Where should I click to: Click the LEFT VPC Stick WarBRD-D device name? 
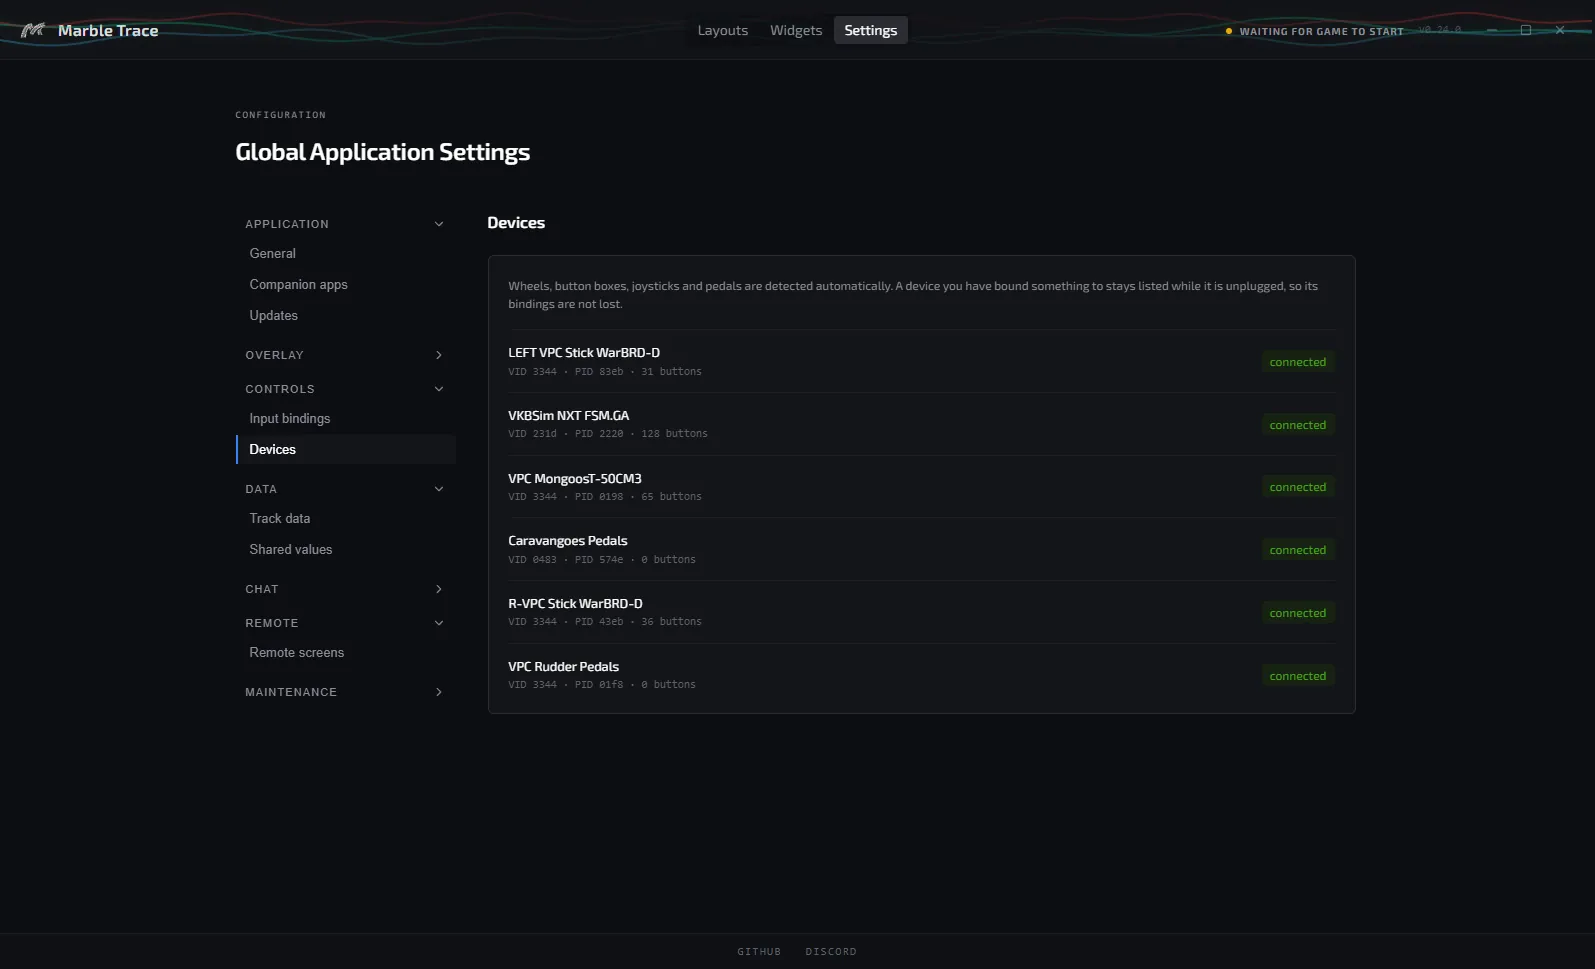pyautogui.click(x=584, y=353)
